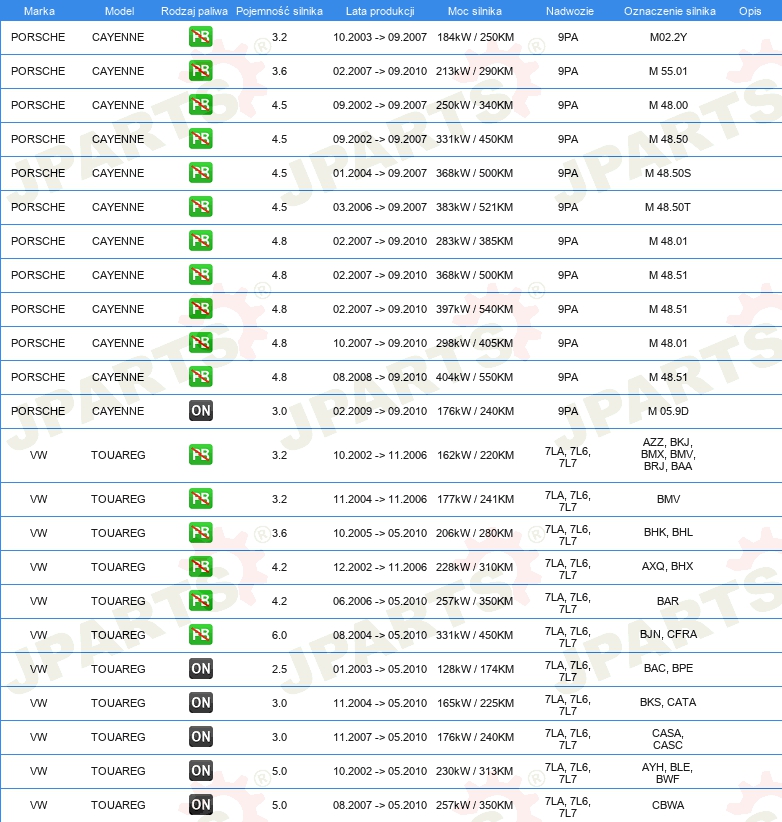Screen dimensions: 782x822
Task: Sort by the Marka column header
Action: pos(39,11)
